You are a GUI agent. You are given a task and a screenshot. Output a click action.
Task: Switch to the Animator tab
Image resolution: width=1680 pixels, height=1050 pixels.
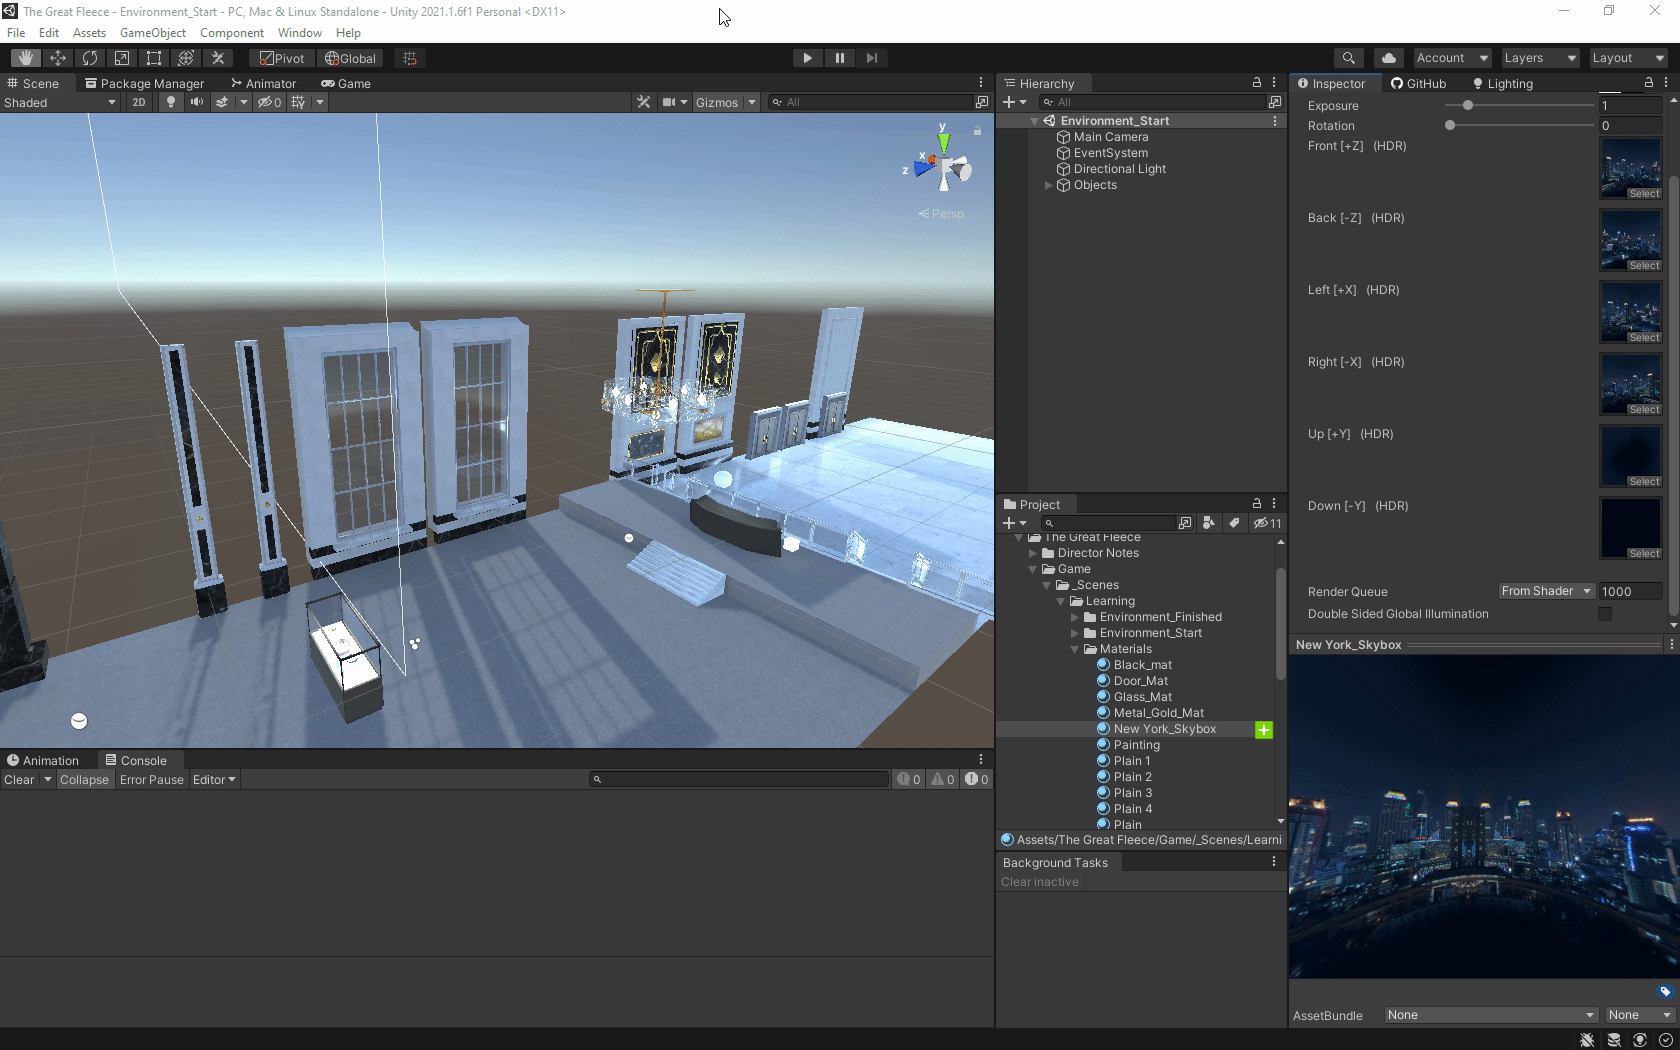(x=263, y=83)
